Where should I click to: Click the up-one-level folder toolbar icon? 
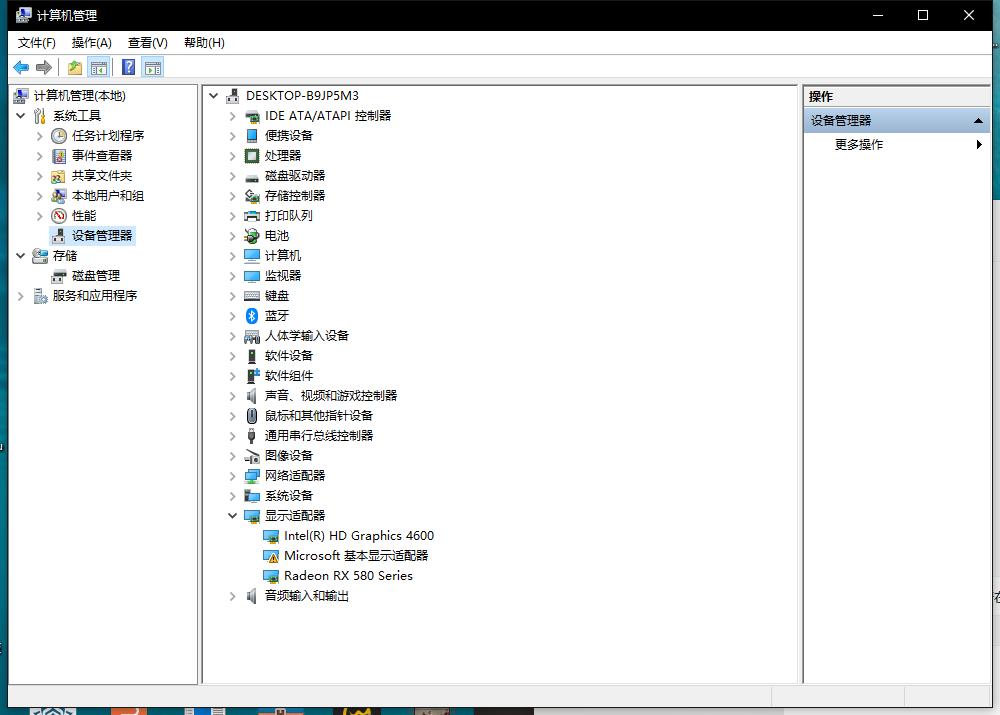point(75,67)
